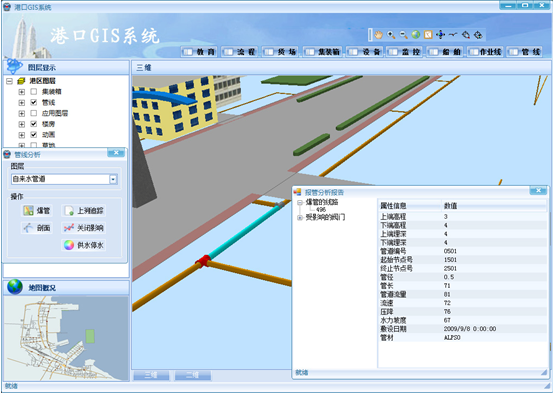Click the 上溯追踪 upstream trace button

pyautogui.click(x=84, y=211)
